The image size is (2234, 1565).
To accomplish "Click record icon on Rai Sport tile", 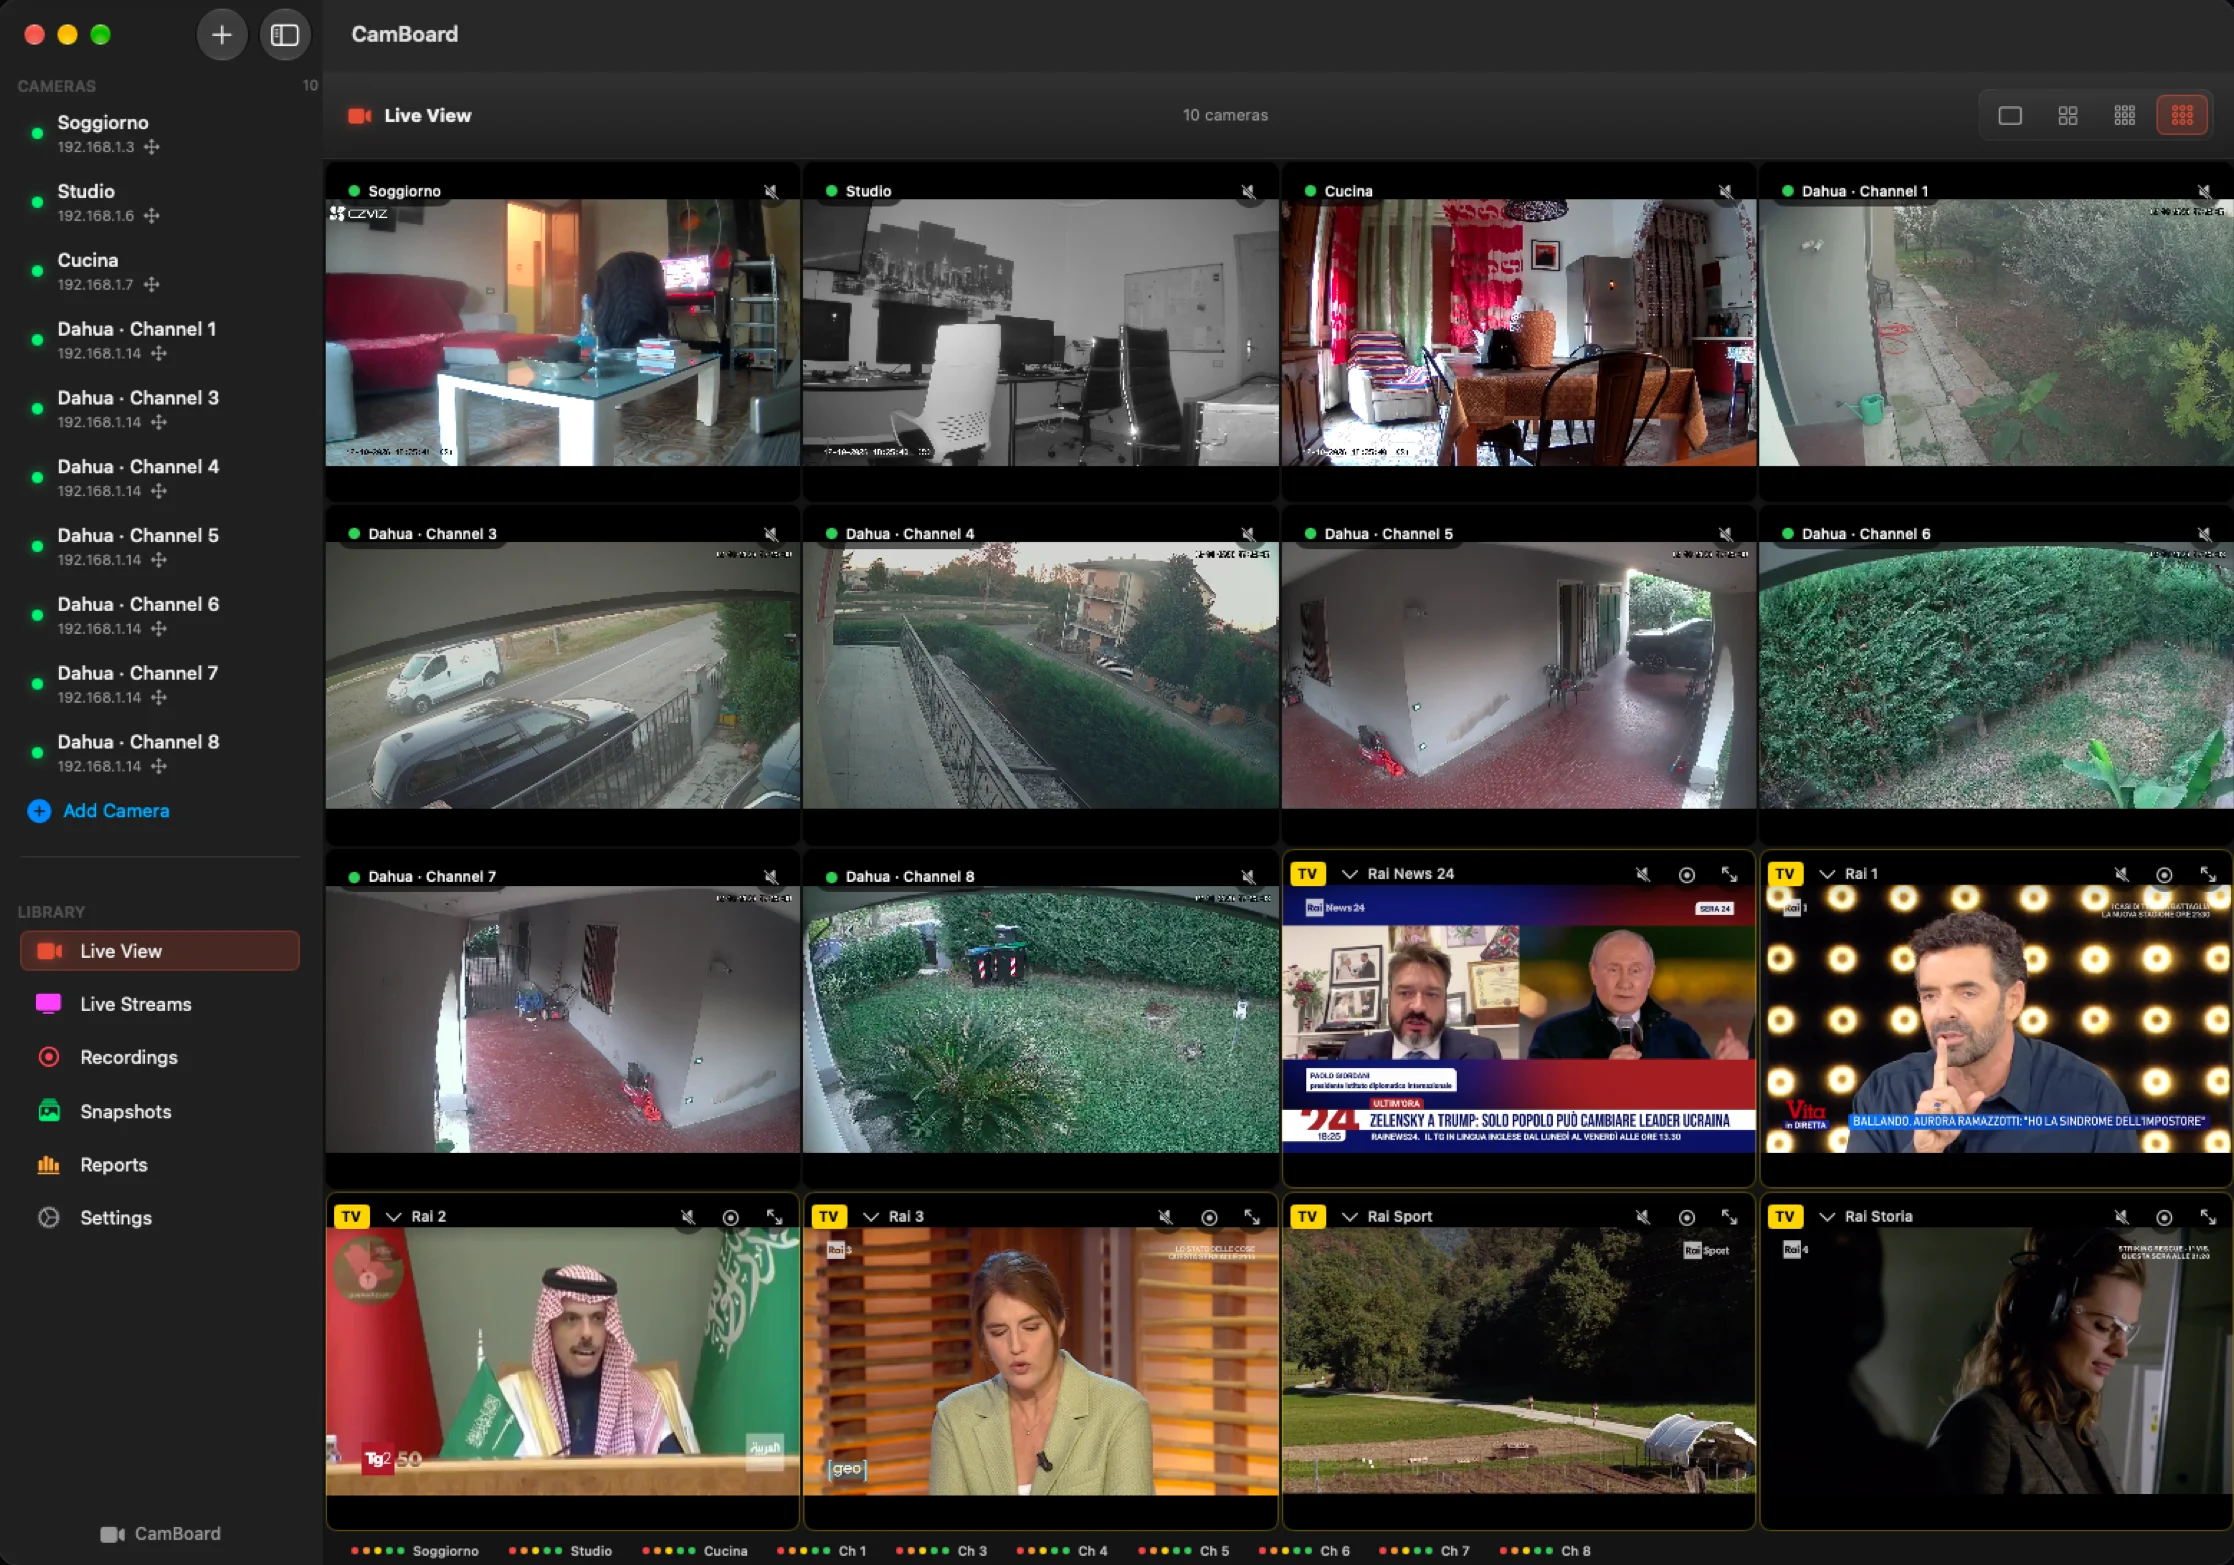I will (1686, 1218).
